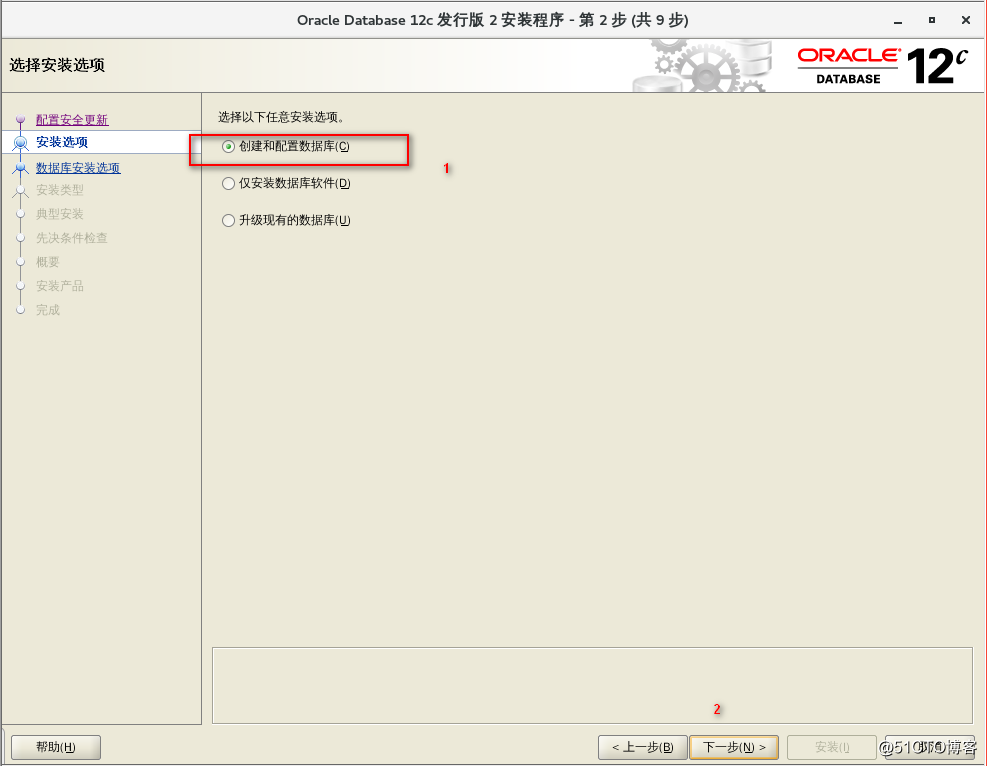Click the disabled 安装(I) button
Viewport: 987px width, 766px height.
click(x=832, y=747)
